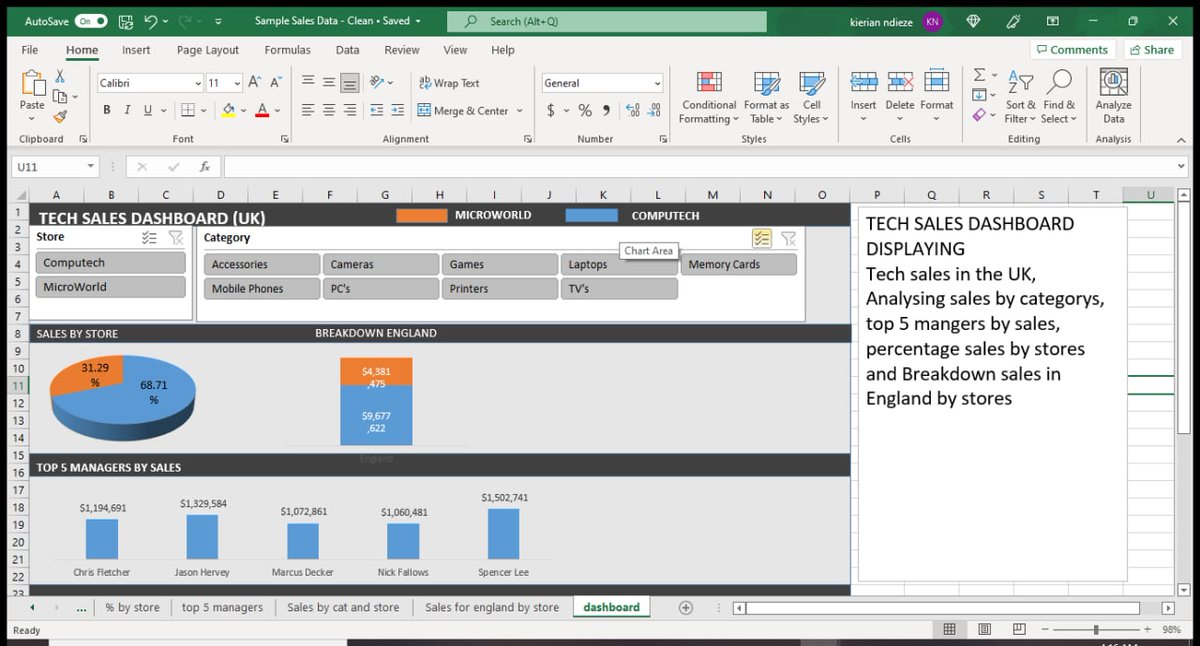
Task: Click the Decrease Indent icon
Action: [x=378, y=110]
